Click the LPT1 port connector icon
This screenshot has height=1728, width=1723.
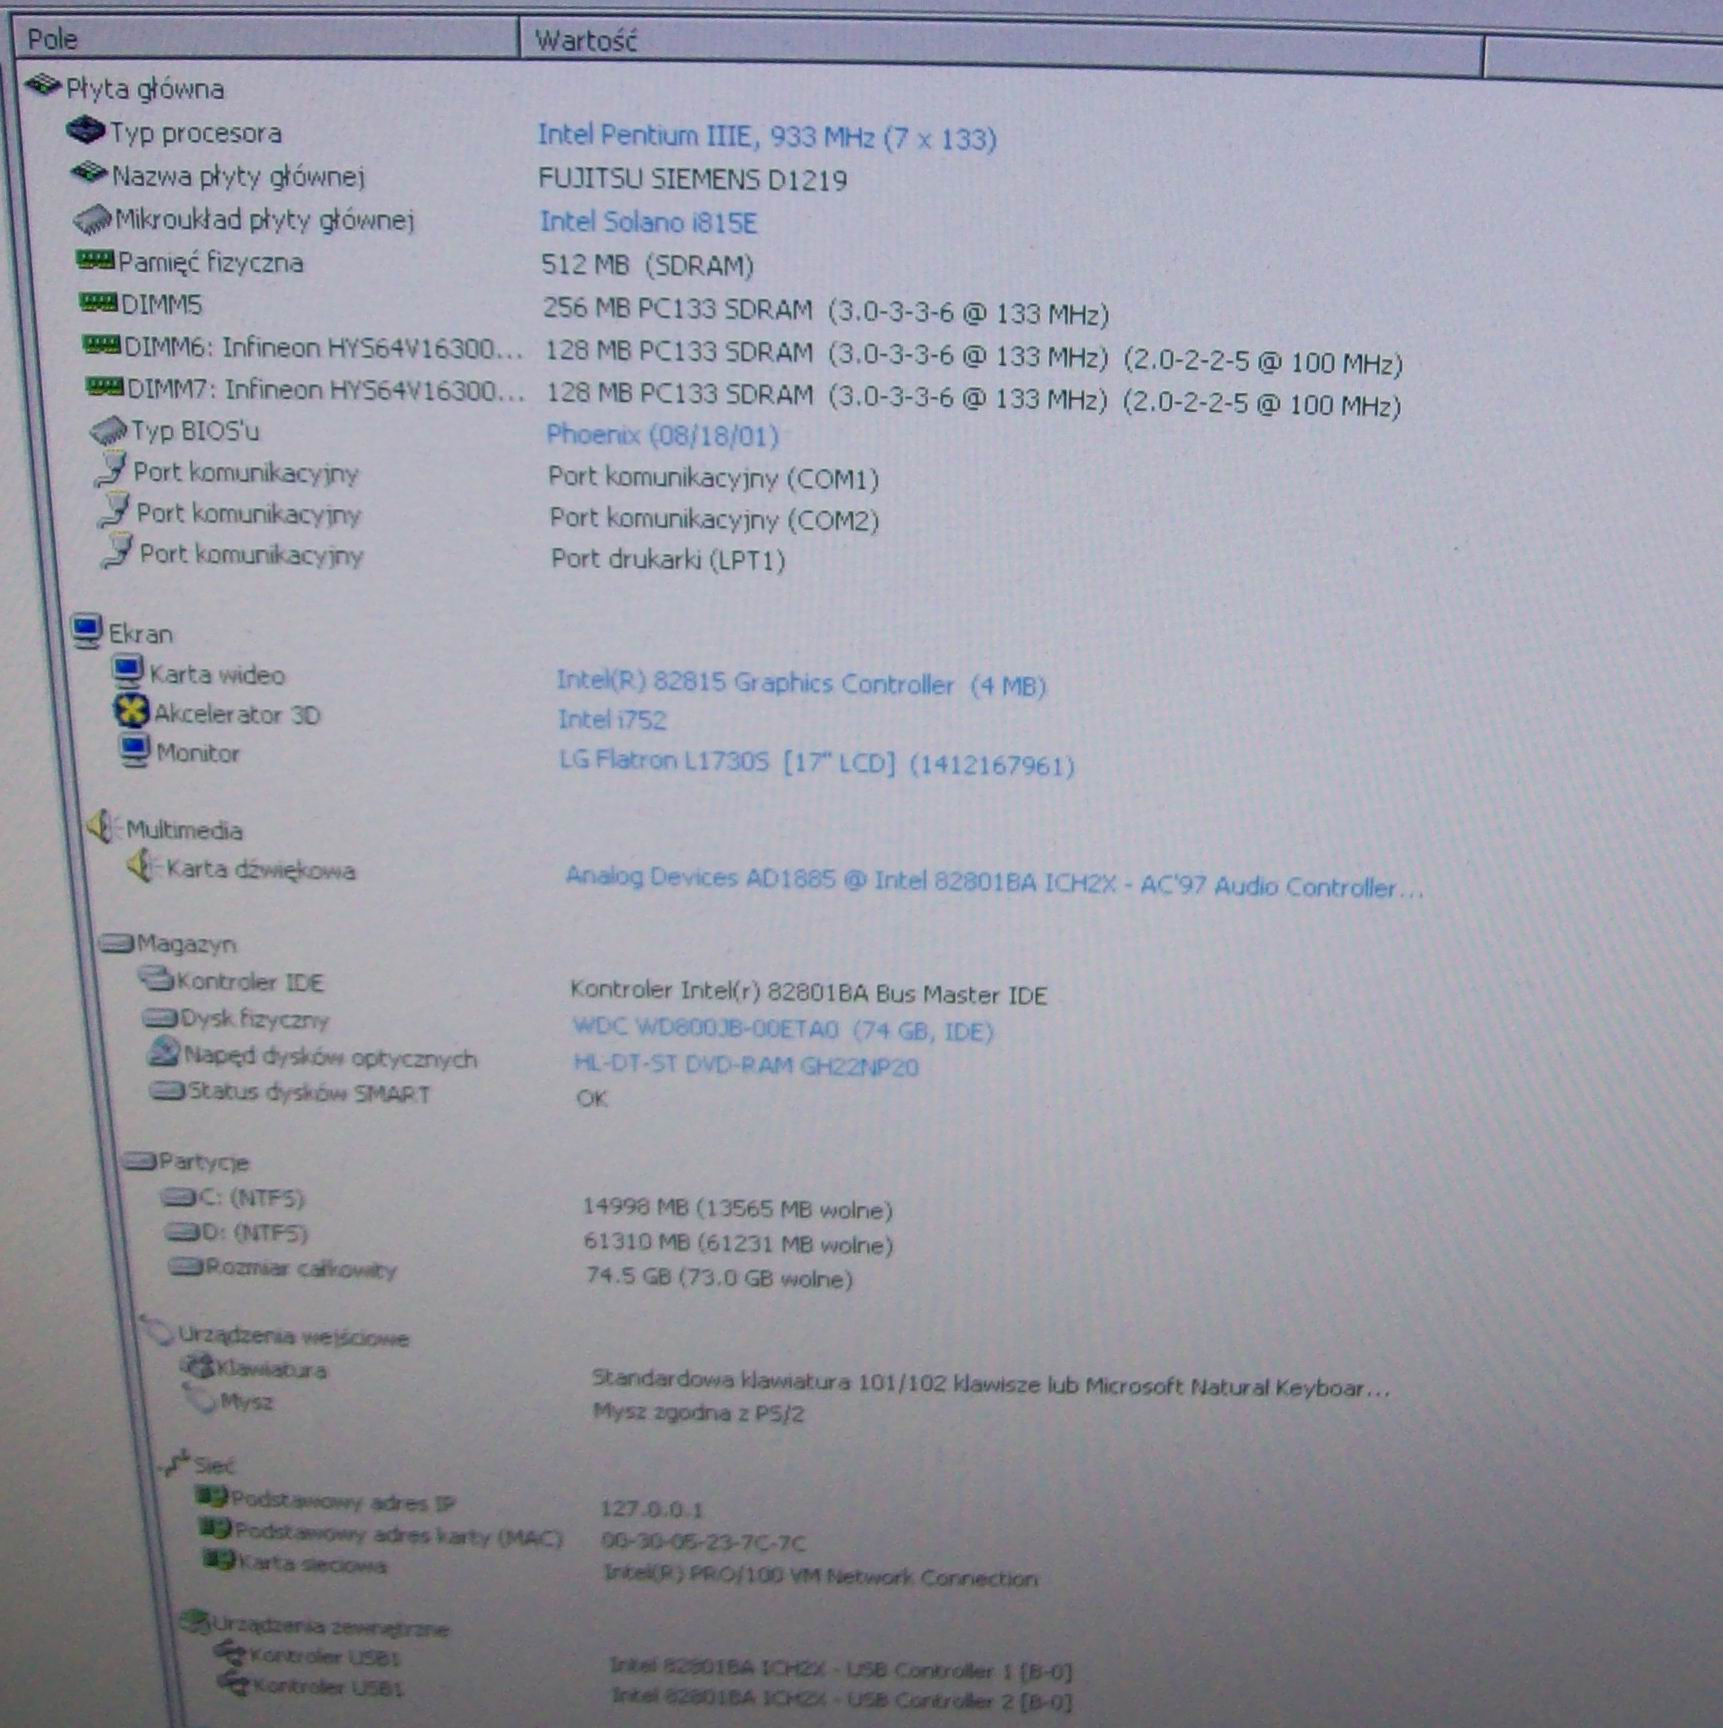pos(118,552)
